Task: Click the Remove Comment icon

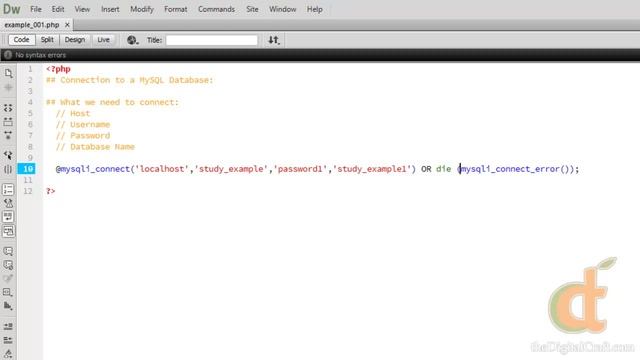Action: (x=8, y=265)
